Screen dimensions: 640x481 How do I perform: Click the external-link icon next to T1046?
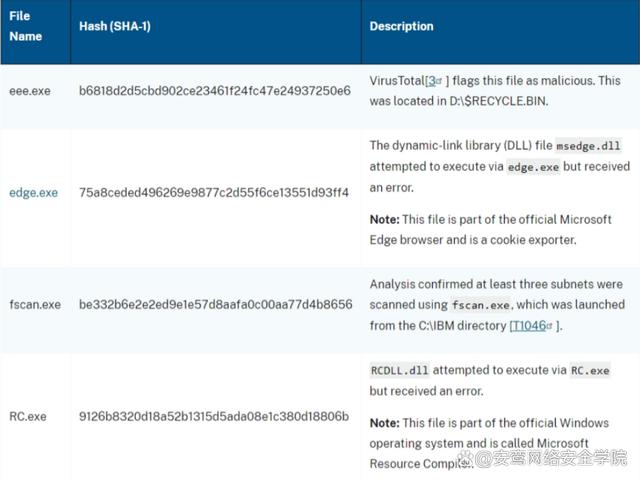[x=549, y=326]
